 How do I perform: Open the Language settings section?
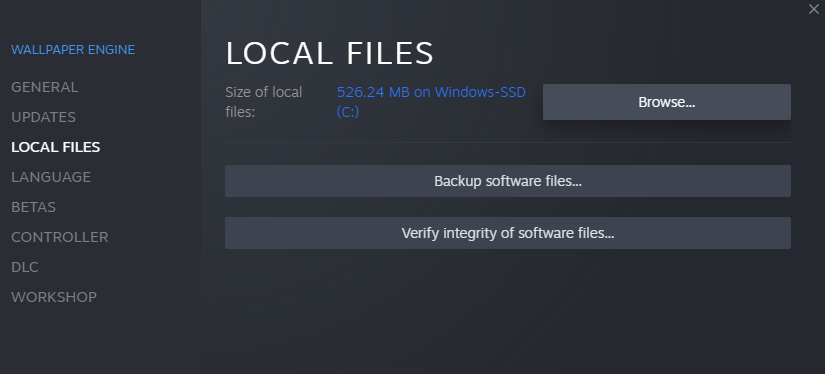[x=51, y=177]
